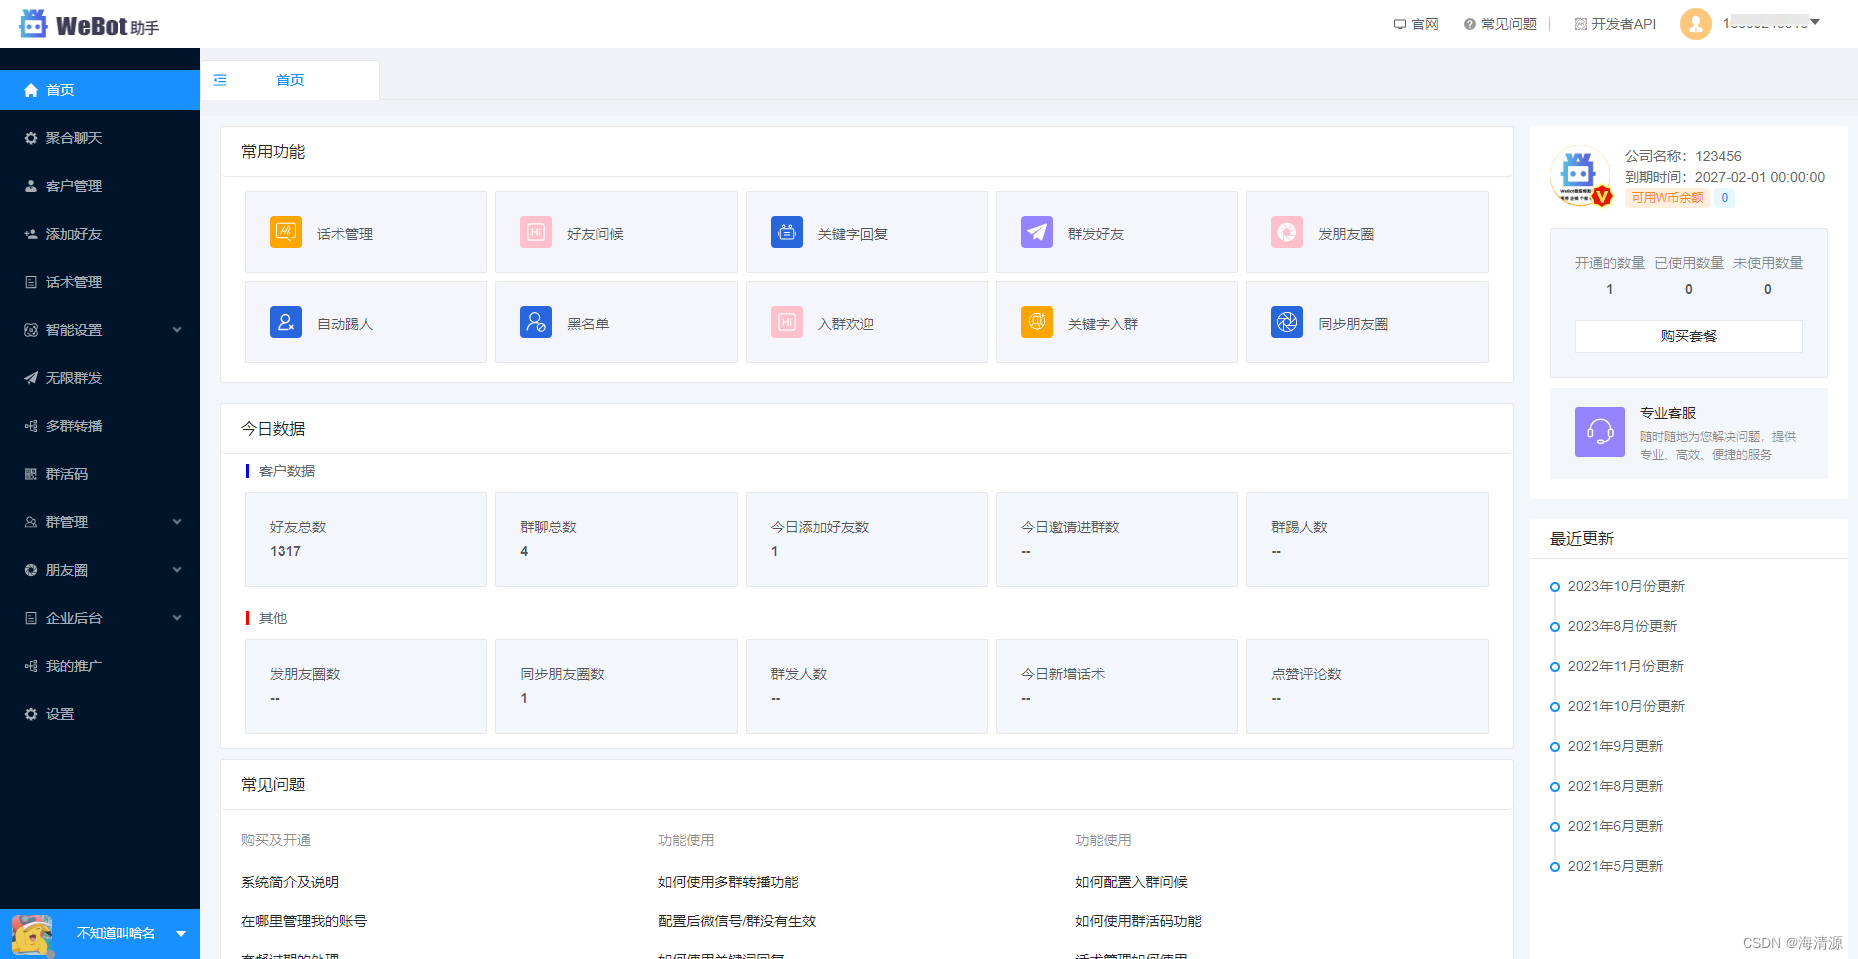This screenshot has width=1858, height=959.
Task: Open 设置 in the sidebar
Action: pyautogui.click(x=100, y=714)
